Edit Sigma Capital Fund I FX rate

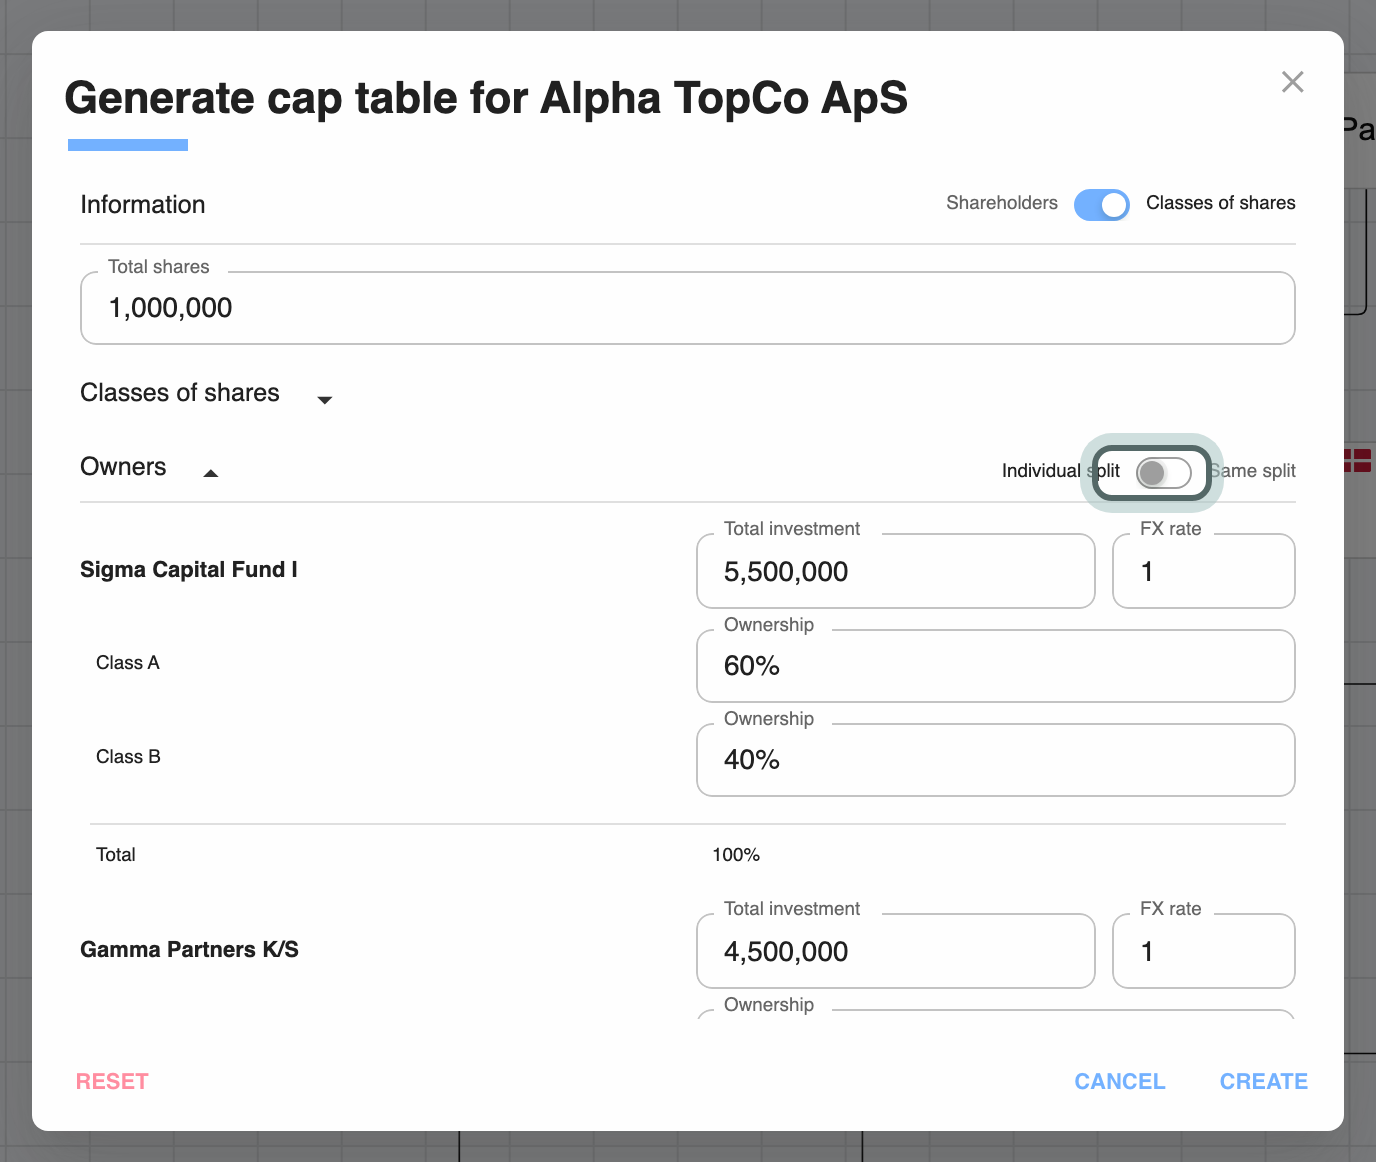tap(1204, 571)
